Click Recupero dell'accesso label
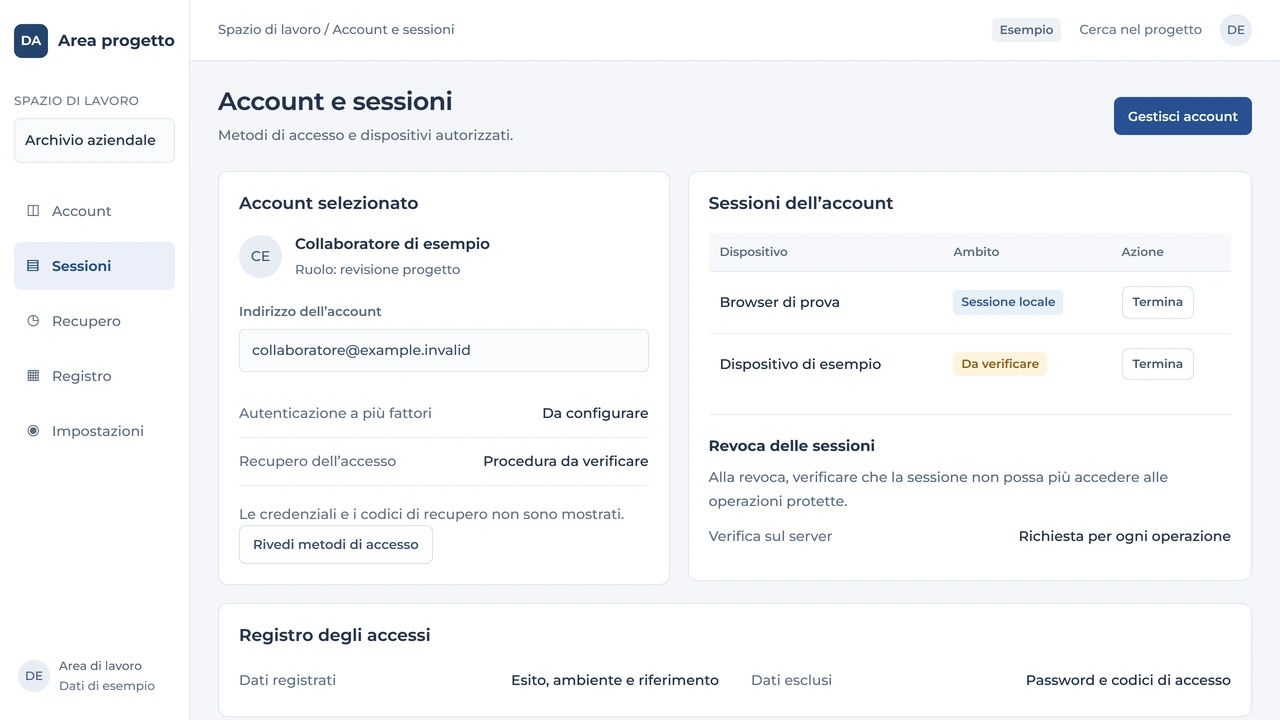1280x720 pixels. pos(317,461)
